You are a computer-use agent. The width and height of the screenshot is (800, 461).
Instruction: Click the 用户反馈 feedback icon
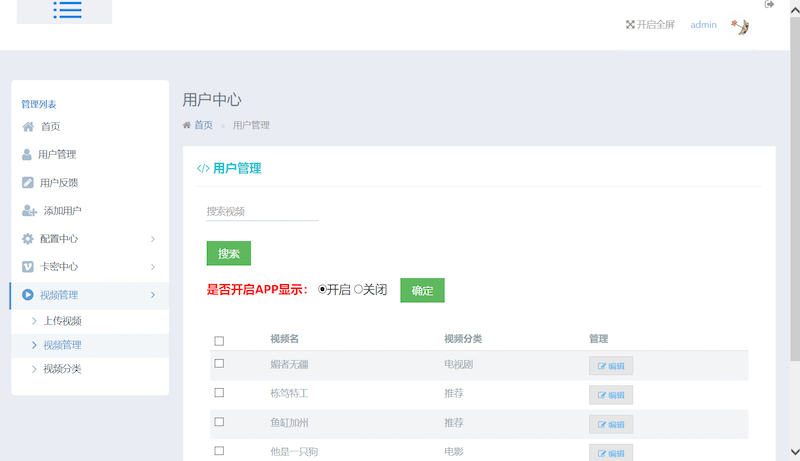coord(28,183)
